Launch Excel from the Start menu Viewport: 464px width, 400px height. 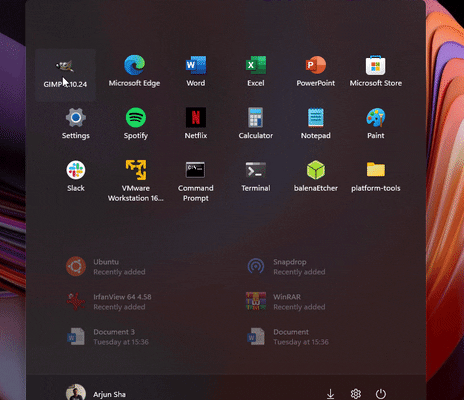[x=256, y=72]
